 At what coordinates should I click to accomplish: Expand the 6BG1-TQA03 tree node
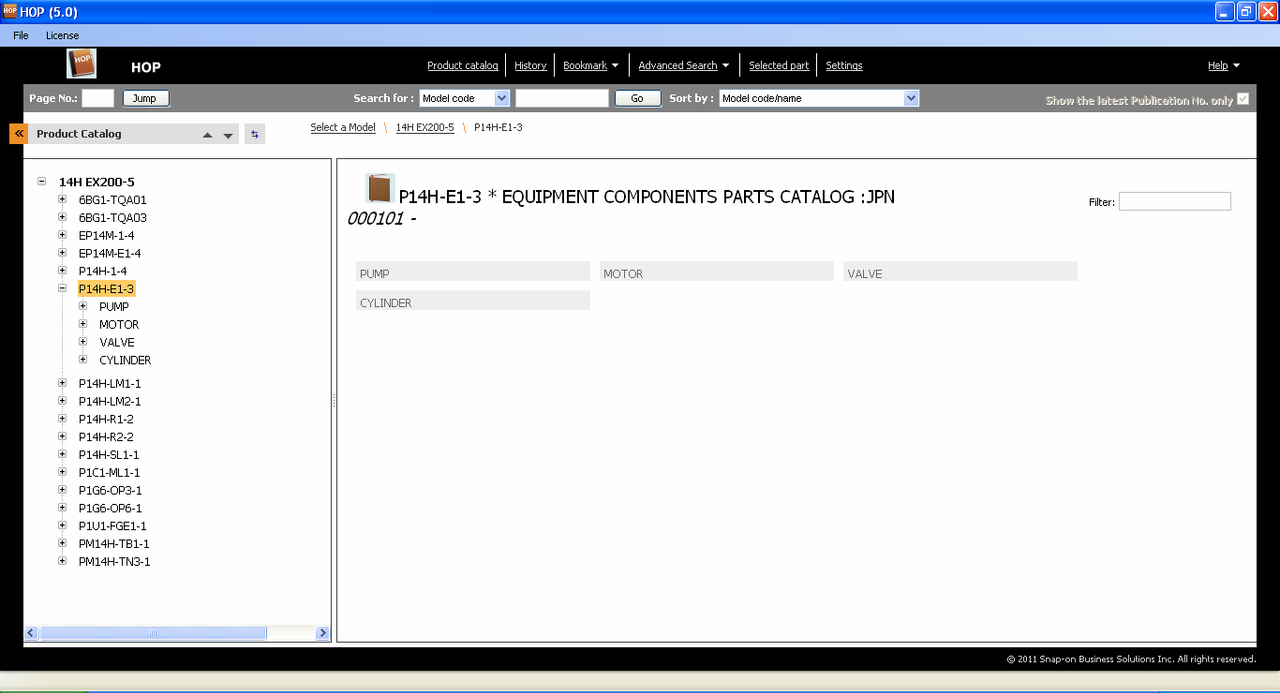pos(62,217)
